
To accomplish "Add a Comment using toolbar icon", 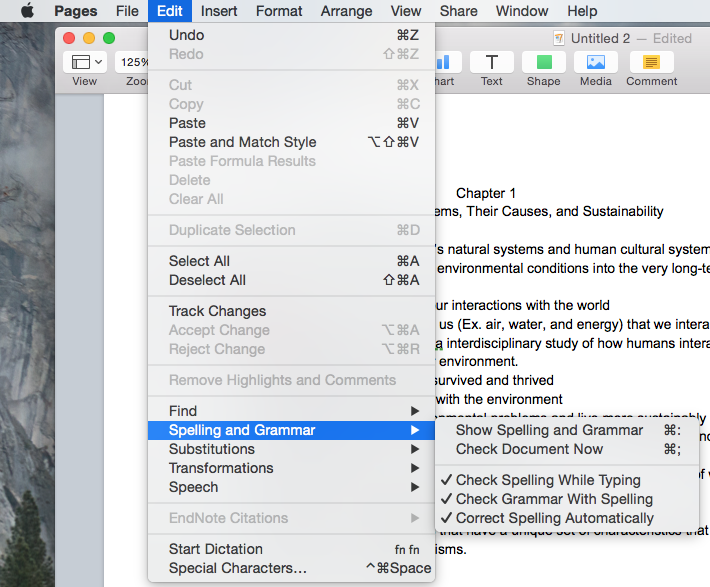I will pos(652,62).
